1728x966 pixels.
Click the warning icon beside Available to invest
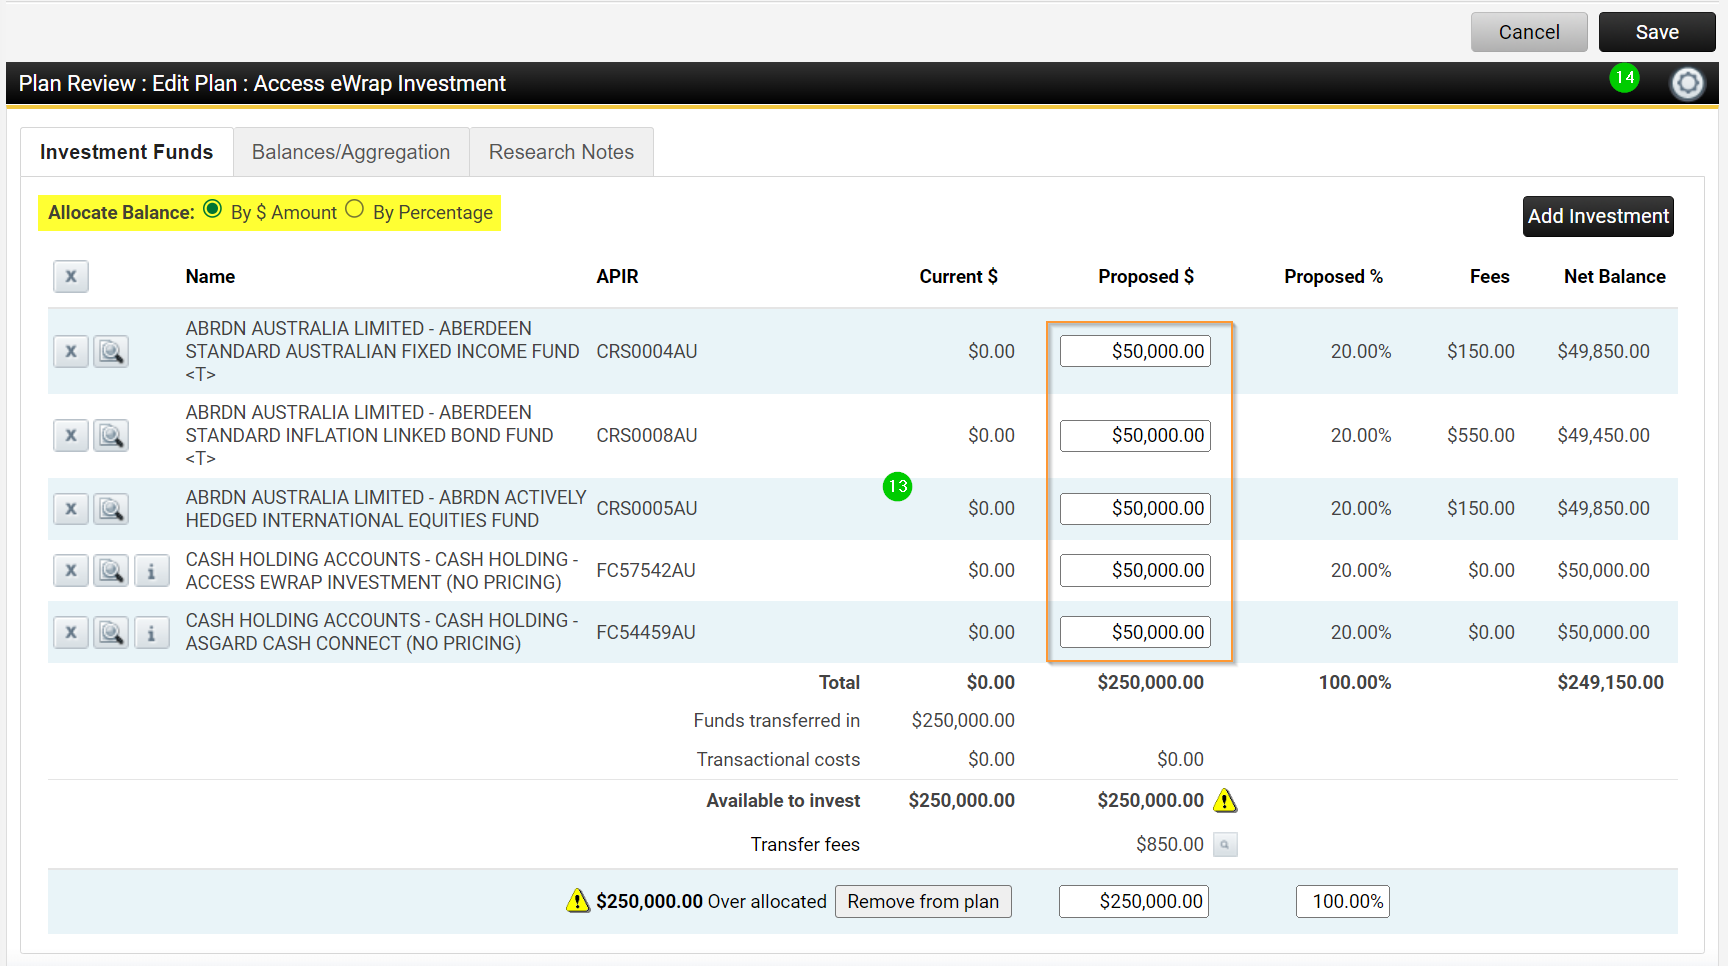1225,800
